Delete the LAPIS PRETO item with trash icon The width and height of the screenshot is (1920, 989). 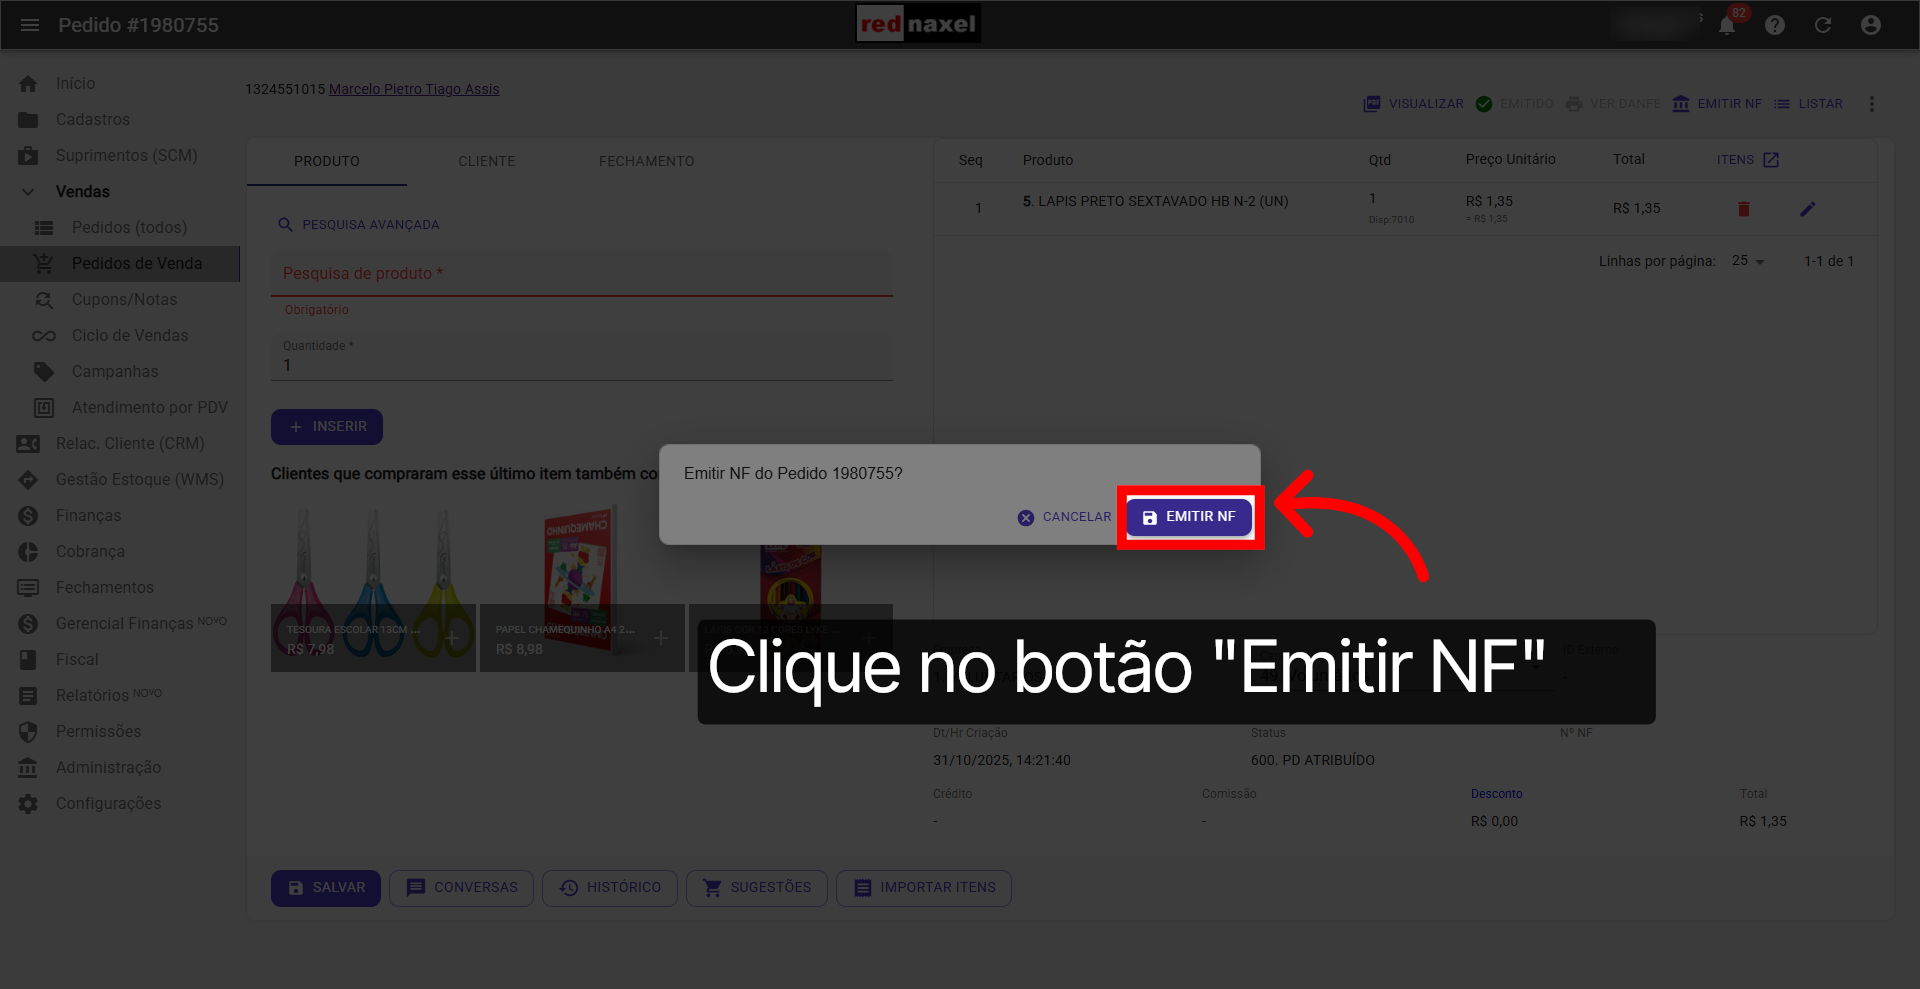tap(1744, 209)
